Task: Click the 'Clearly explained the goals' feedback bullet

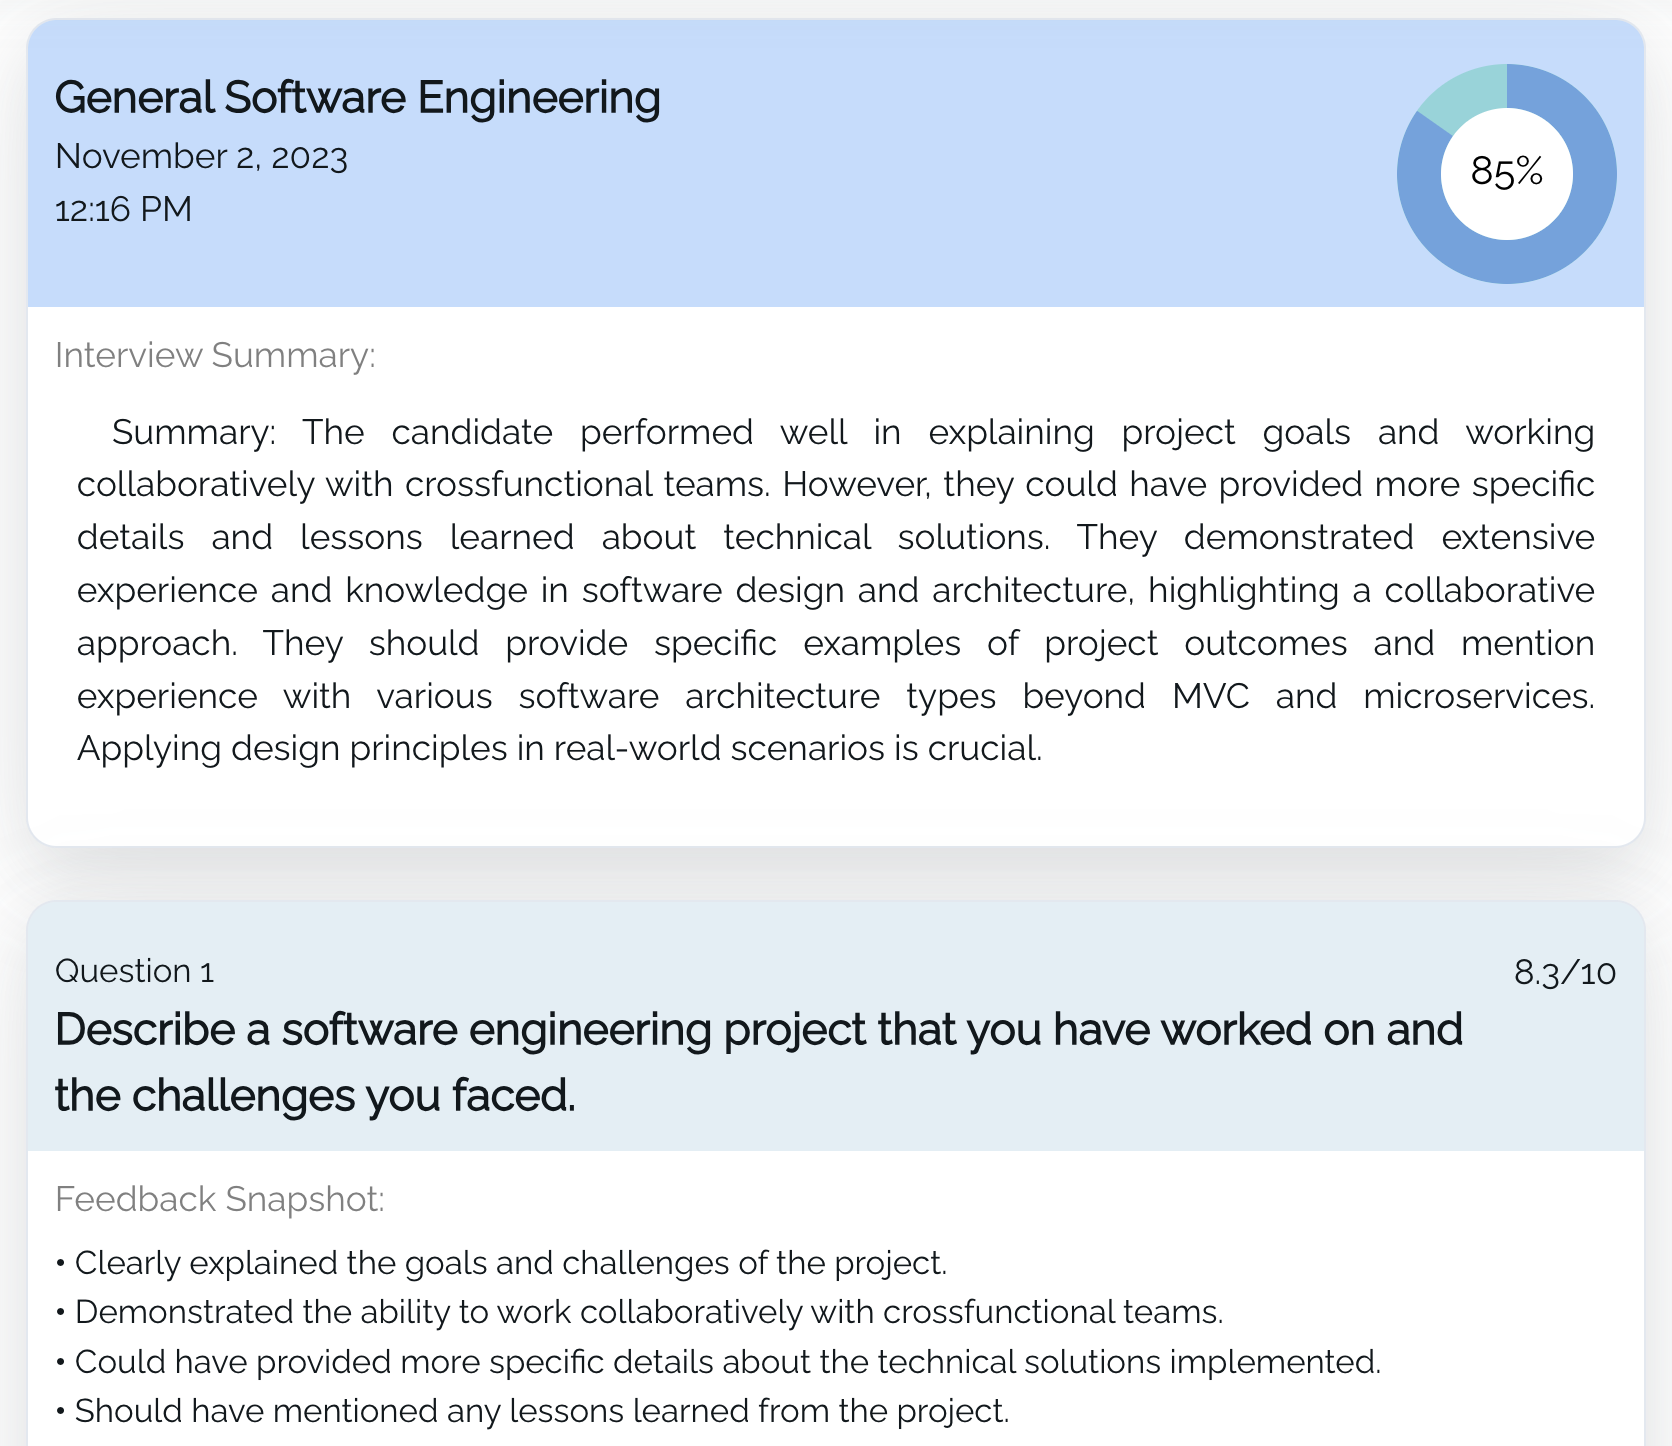Action: click(x=510, y=1263)
